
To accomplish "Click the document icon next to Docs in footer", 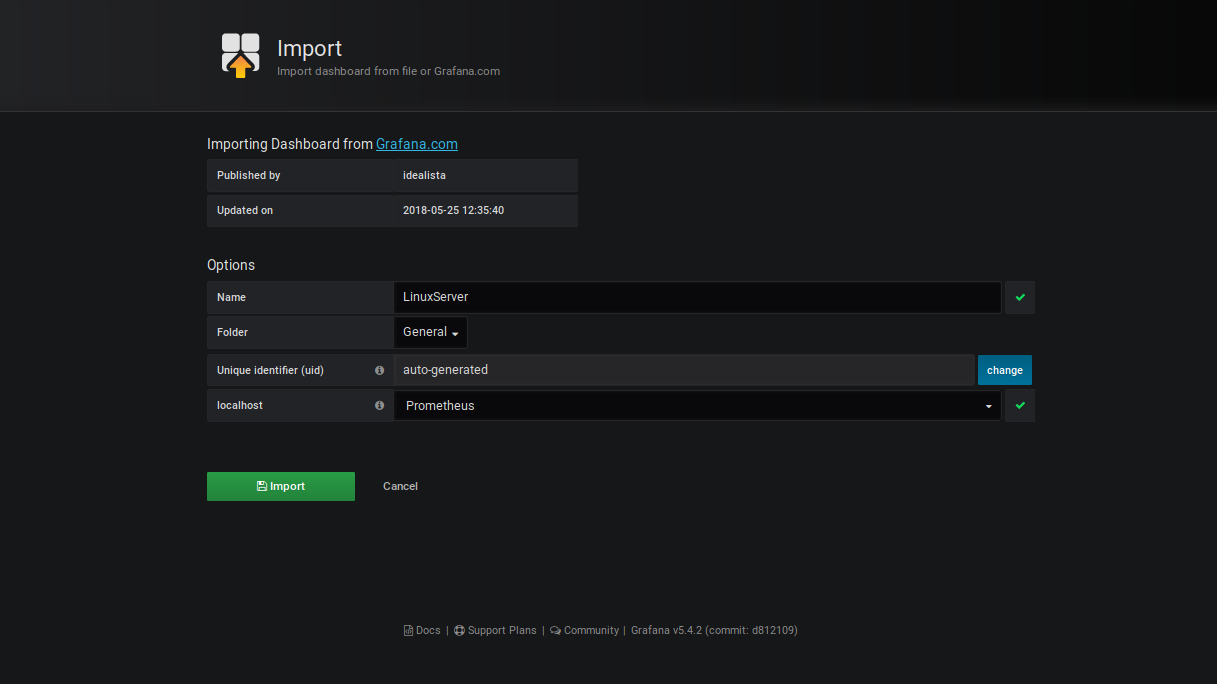I will tap(407, 630).
